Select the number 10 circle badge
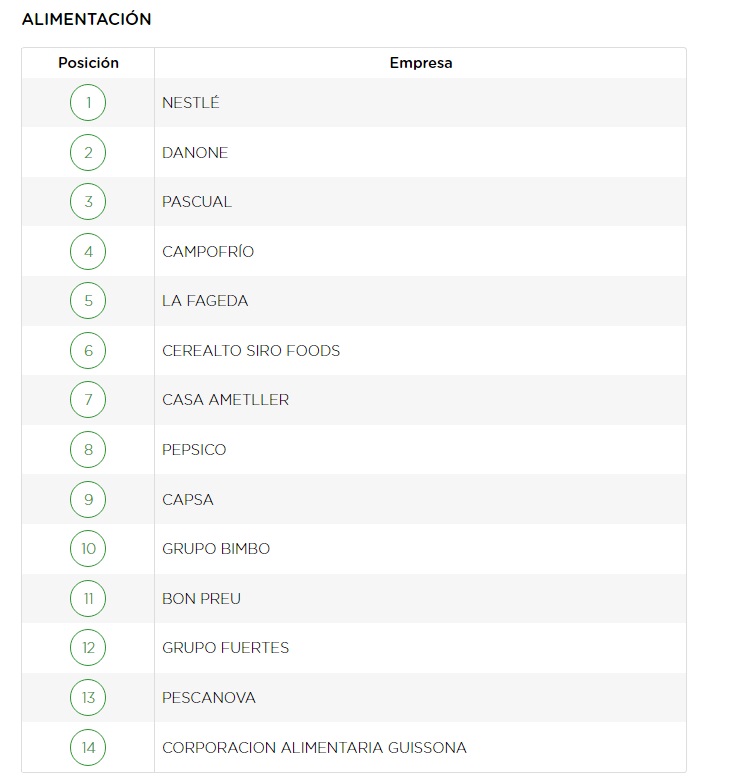This screenshot has height=779, width=731. pyautogui.click(x=88, y=548)
